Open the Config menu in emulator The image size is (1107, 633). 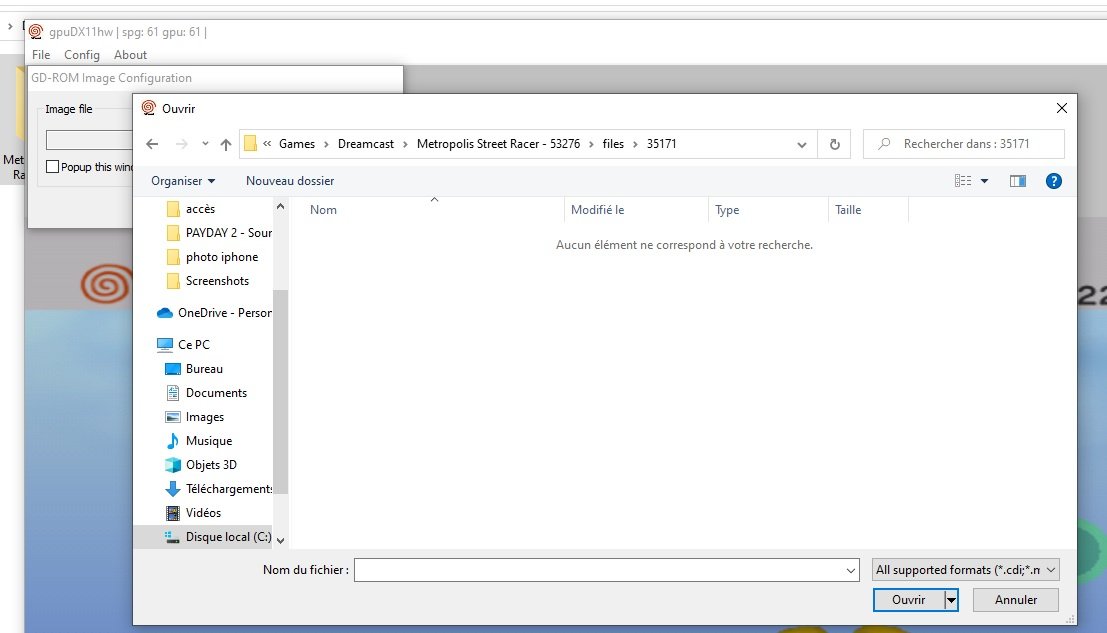[82, 54]
